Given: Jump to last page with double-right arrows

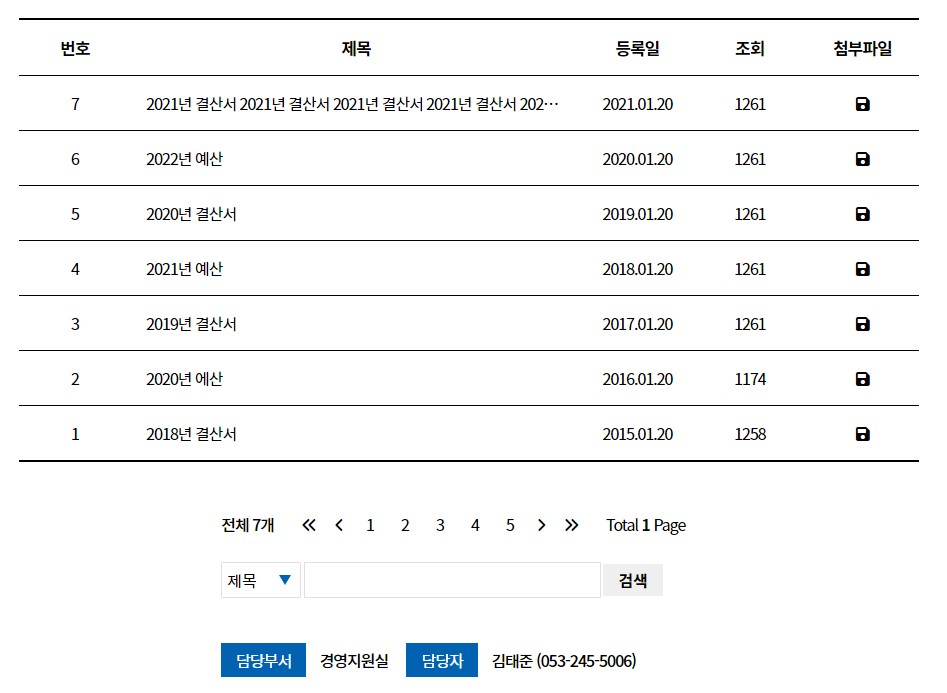Looking at the screenshot, I should 571,525.
